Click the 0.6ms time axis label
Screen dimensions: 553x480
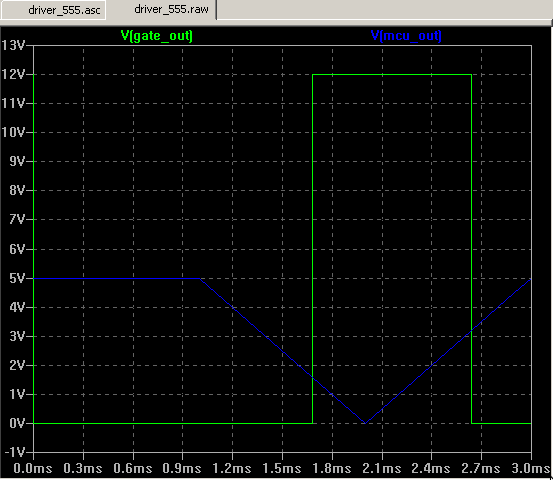pos(133,469)
